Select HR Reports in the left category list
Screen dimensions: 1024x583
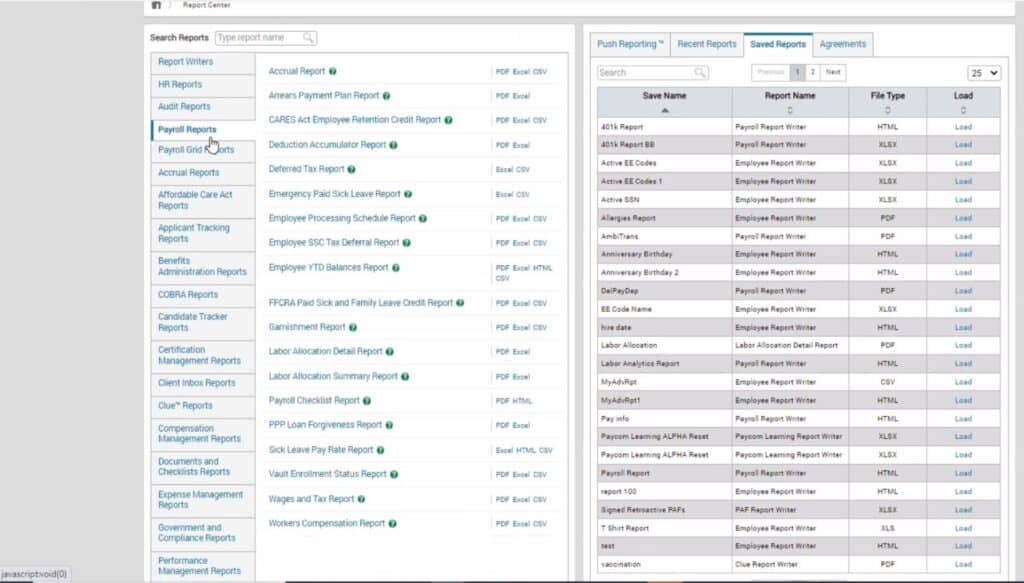coord(180,85)
